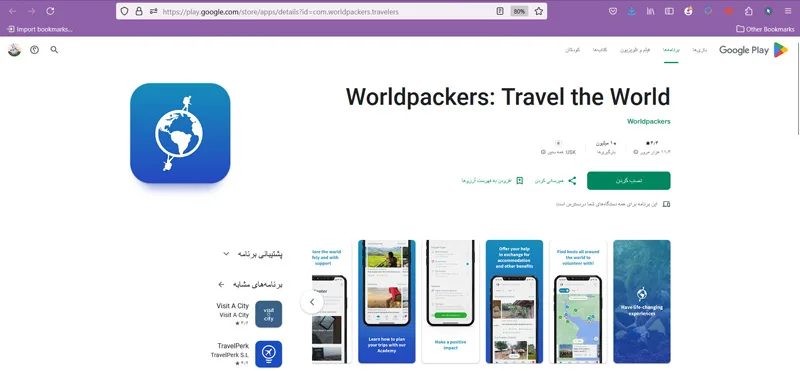Viewport: 800px width, 371px height.
Task: Open the 'Find hosts all around the world' screenshot
Action: pyautogui.click(x=578, y=302)
